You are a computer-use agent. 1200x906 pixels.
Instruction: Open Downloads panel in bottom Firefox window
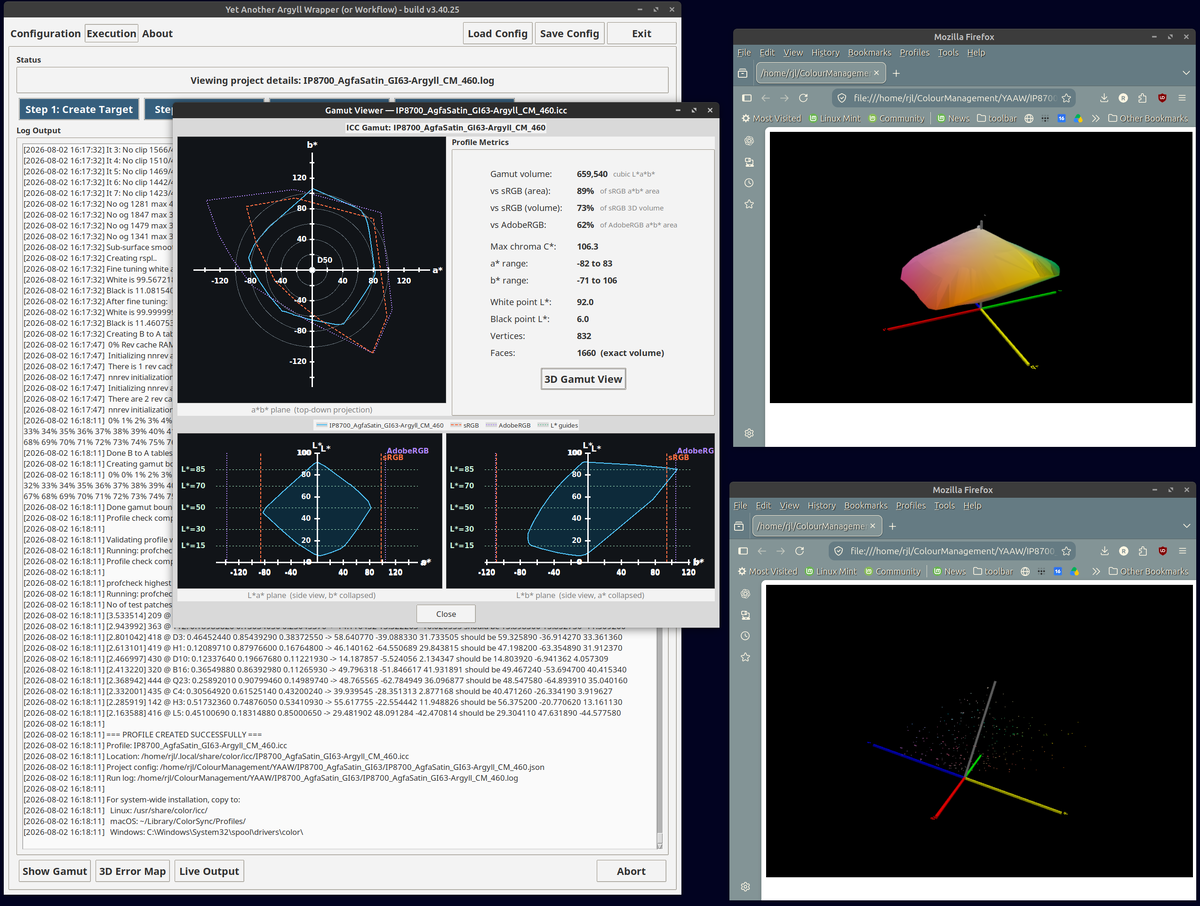click(1104, 551)
